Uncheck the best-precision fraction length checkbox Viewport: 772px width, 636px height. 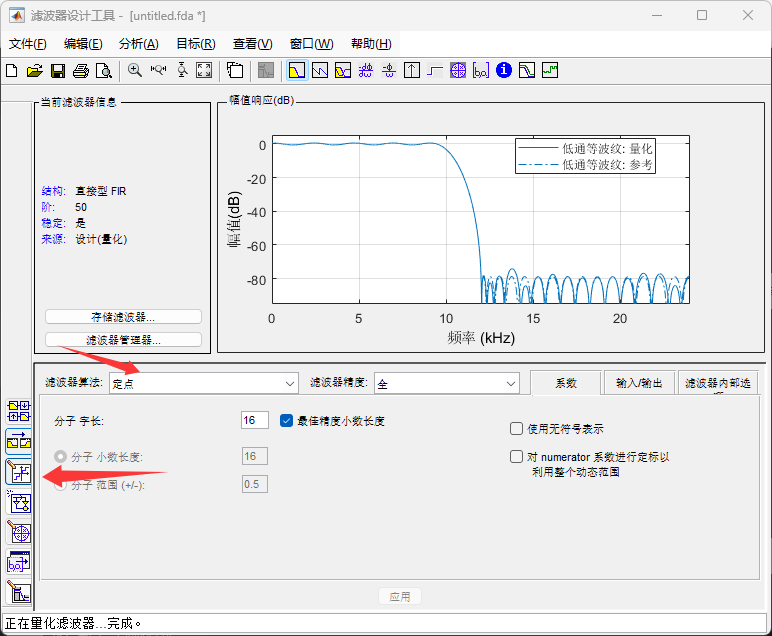point(287,421)
